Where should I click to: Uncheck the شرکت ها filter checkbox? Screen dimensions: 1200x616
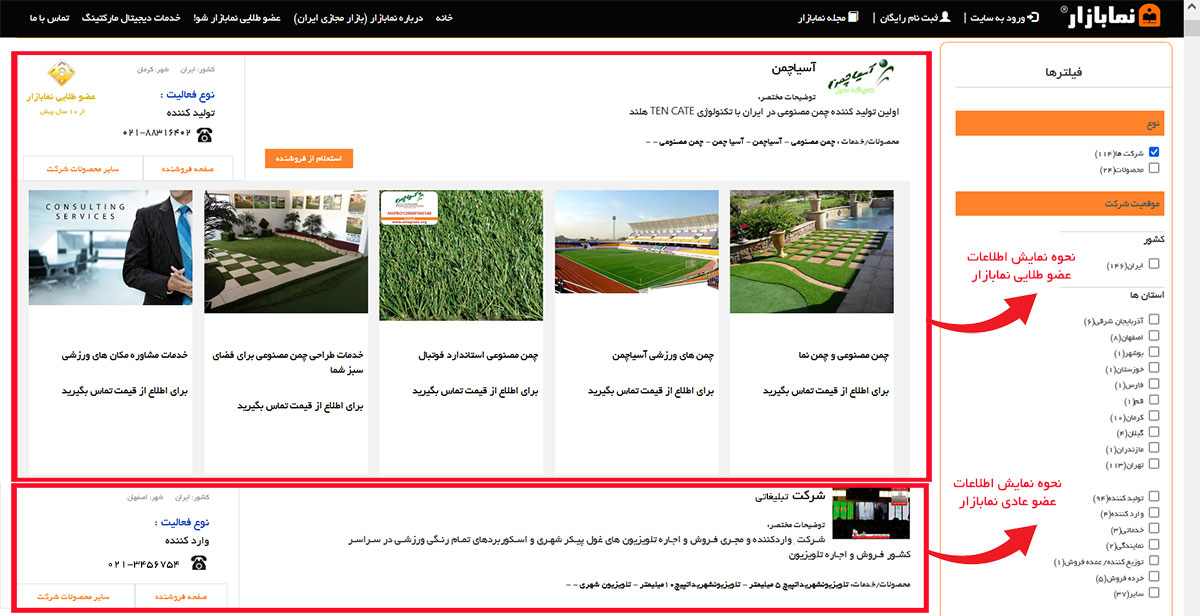click(x=1154, y=153)
